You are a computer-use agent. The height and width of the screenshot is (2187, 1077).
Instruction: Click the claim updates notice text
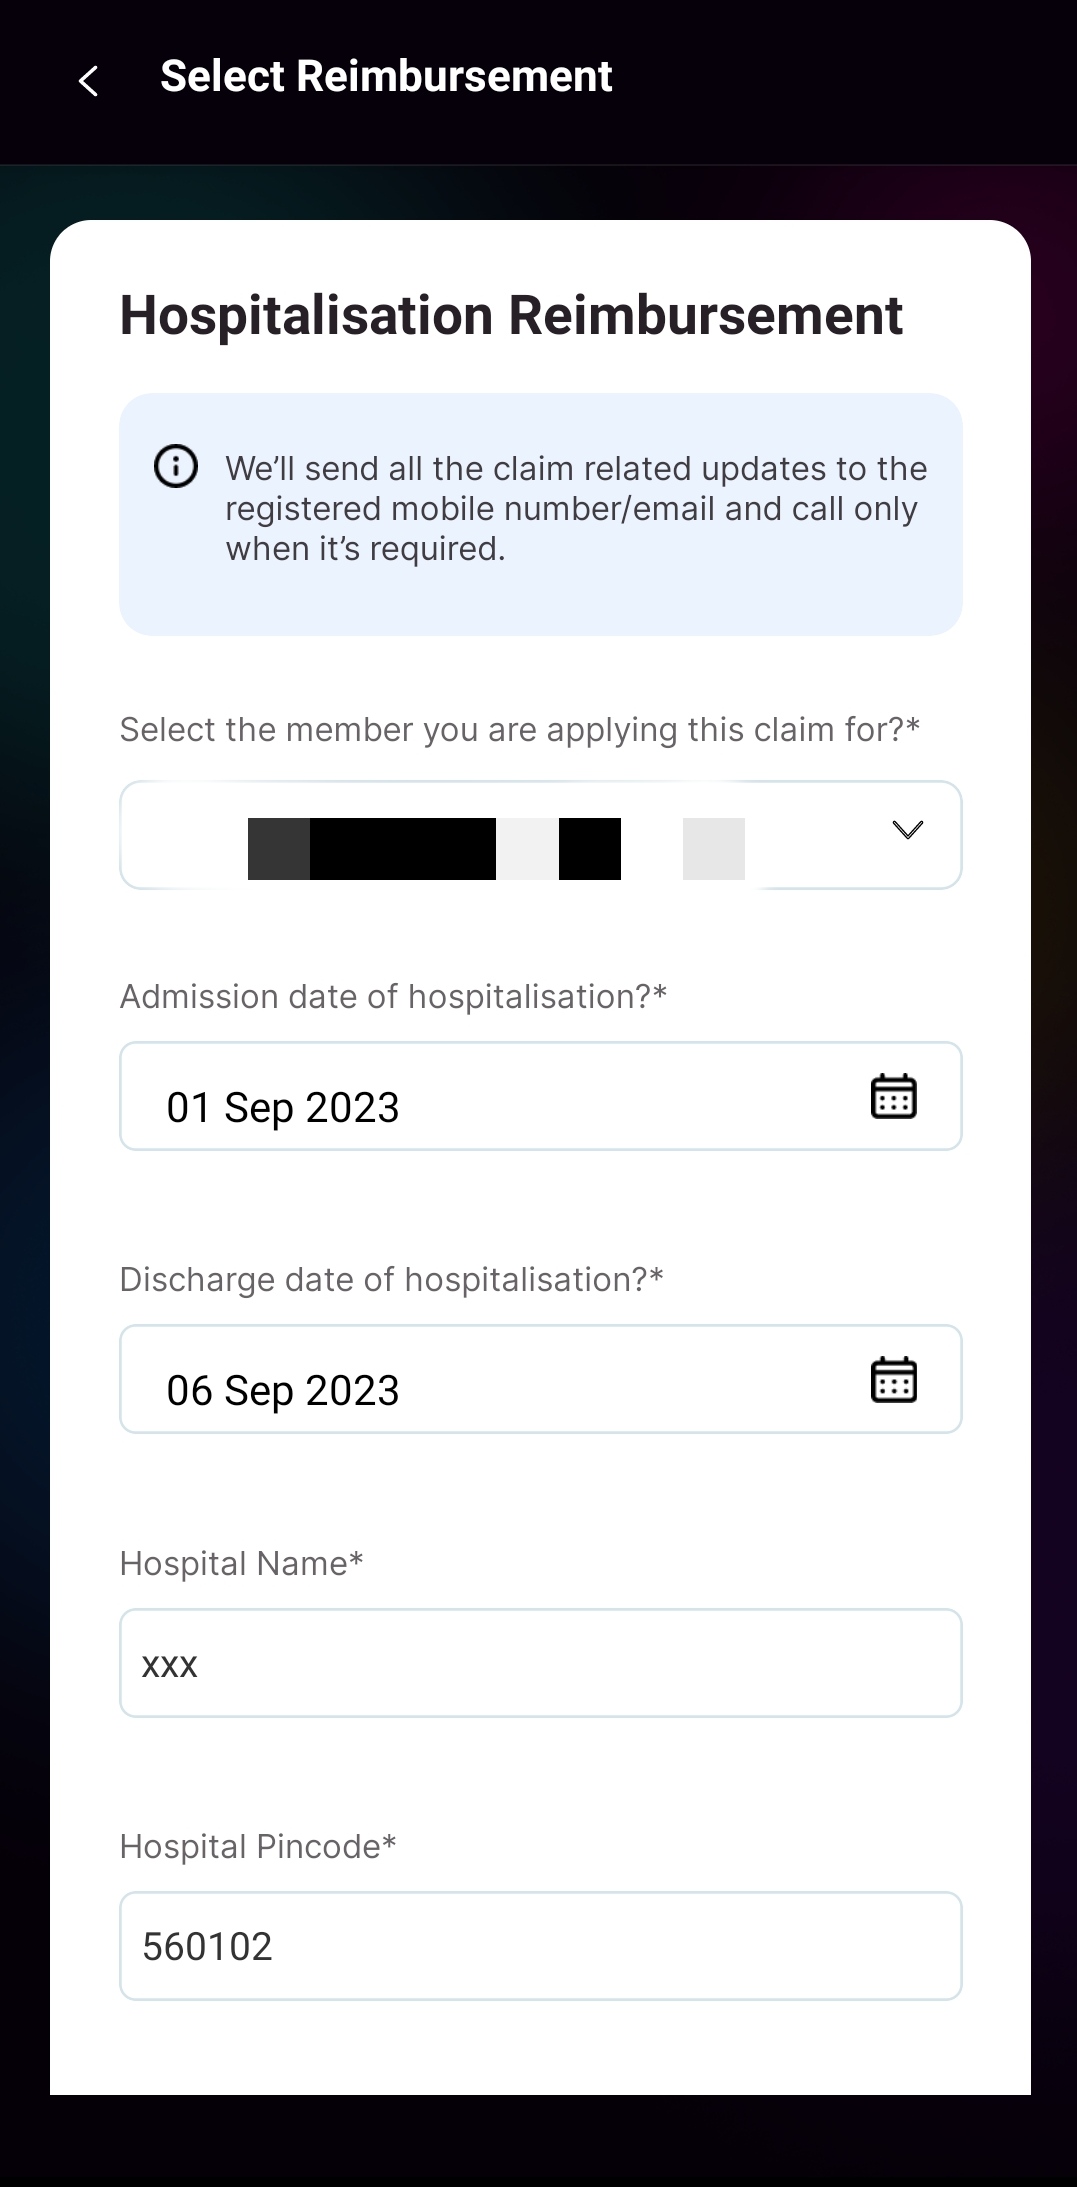[x=575, y=509]
